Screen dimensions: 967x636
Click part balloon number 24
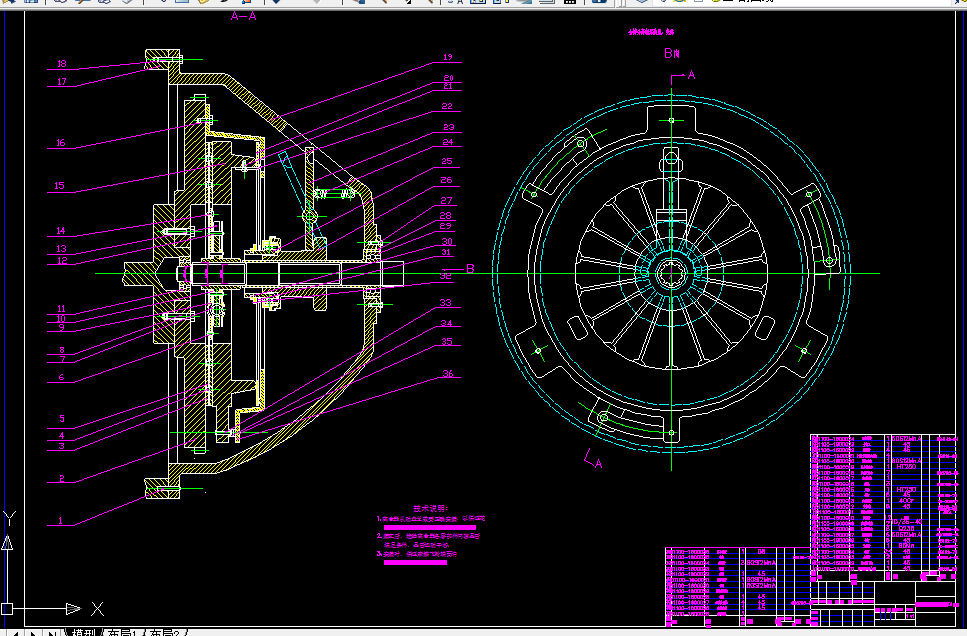448,142
